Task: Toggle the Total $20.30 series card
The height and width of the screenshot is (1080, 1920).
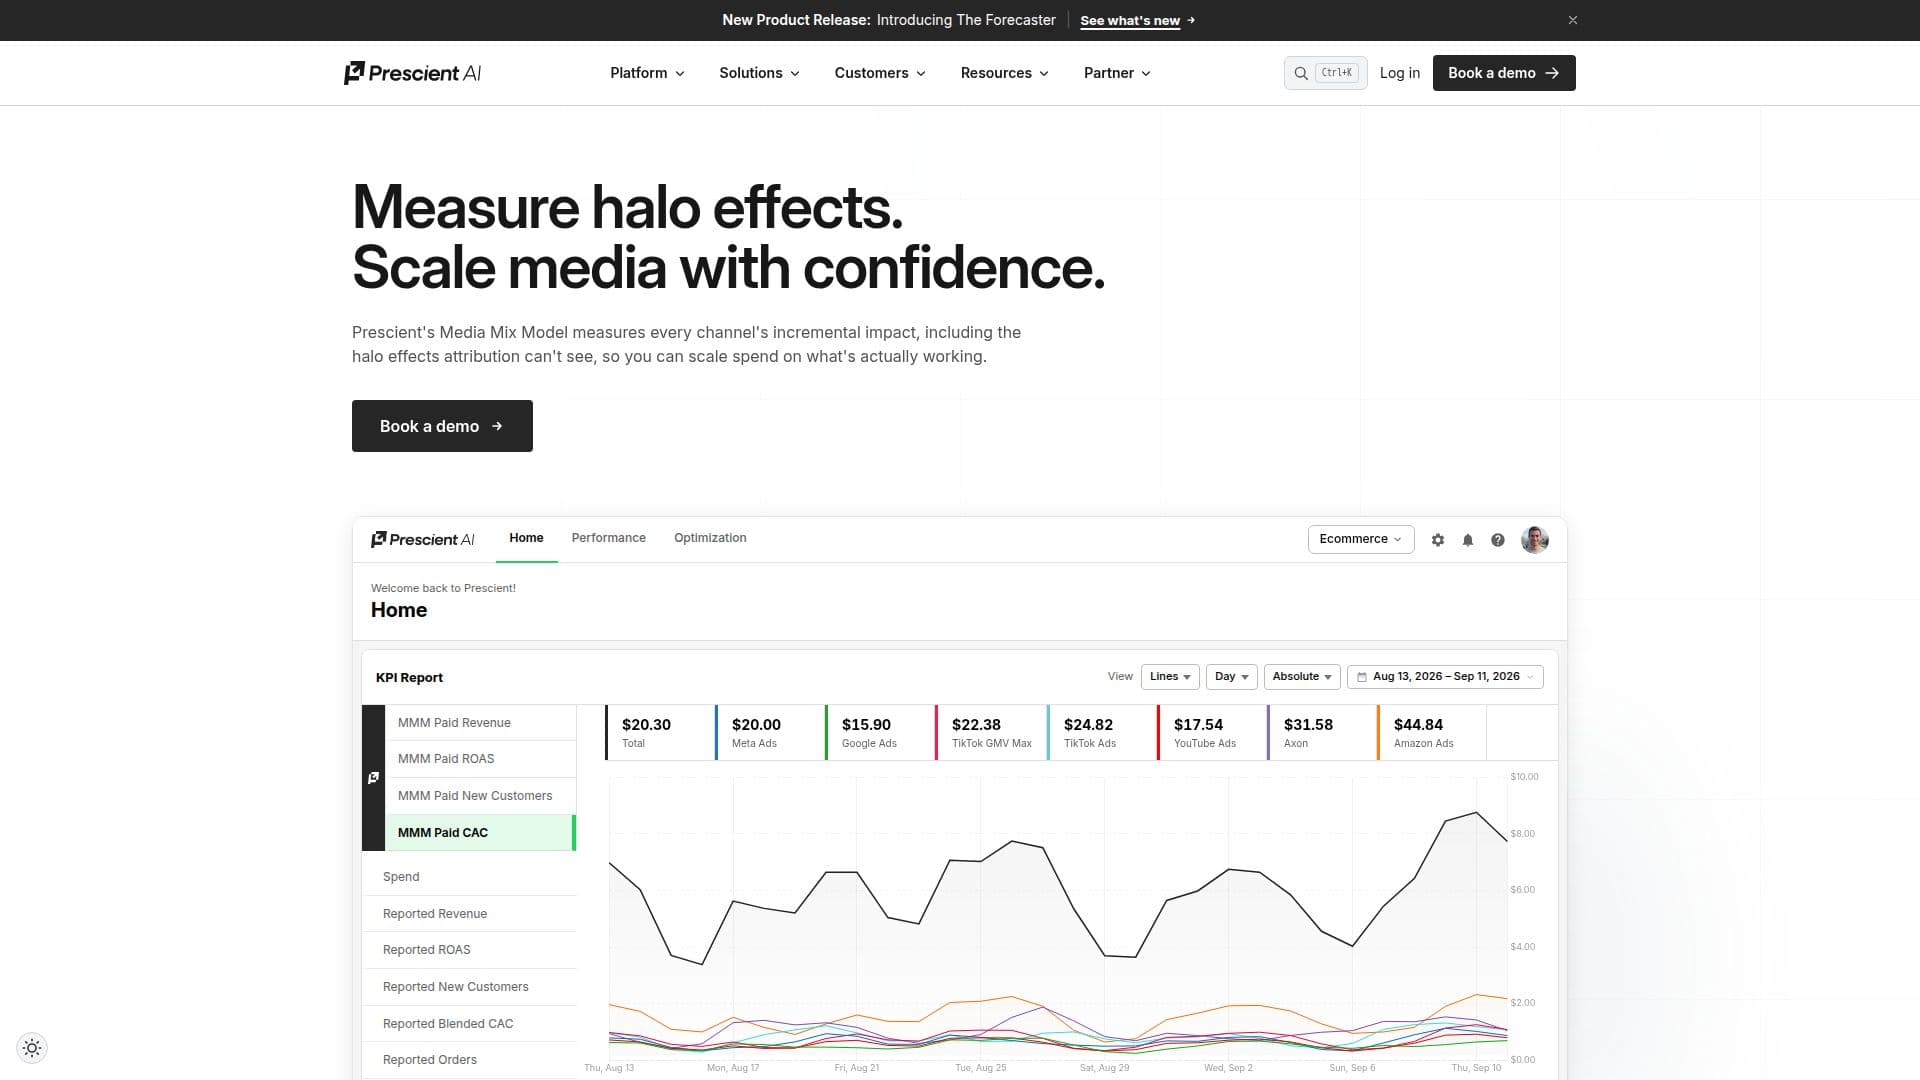Action: 660,732
